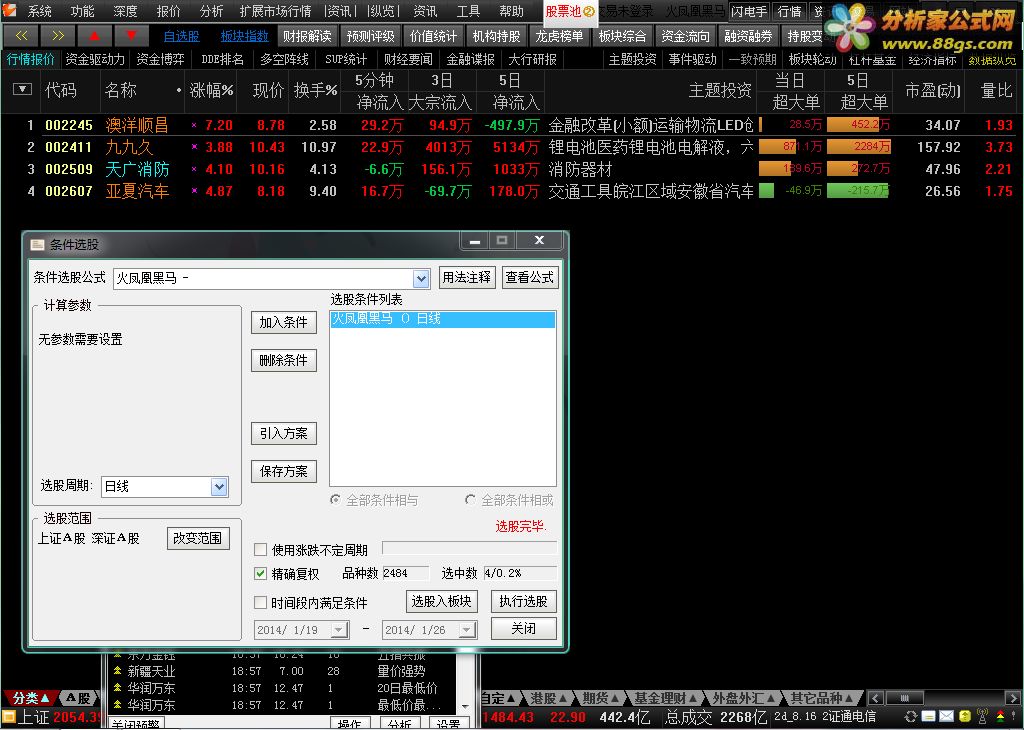This screenshot has height=730, width=1024.
Task: Click alert icon beside 新疆天业 row
Action: coord(118,671)
